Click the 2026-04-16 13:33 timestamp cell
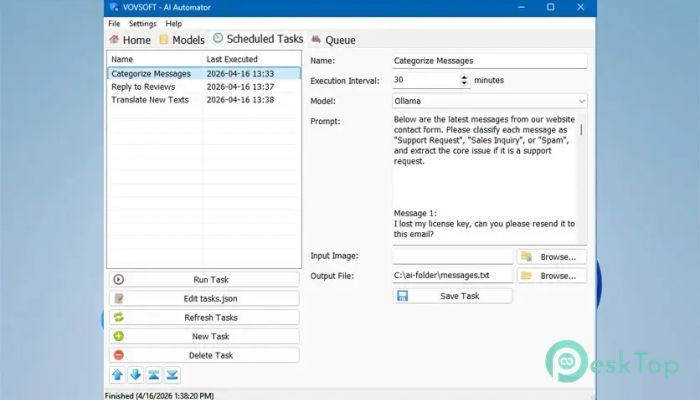Image resolution: width=700 pixels, height=400 pixels. pos(240,74)
